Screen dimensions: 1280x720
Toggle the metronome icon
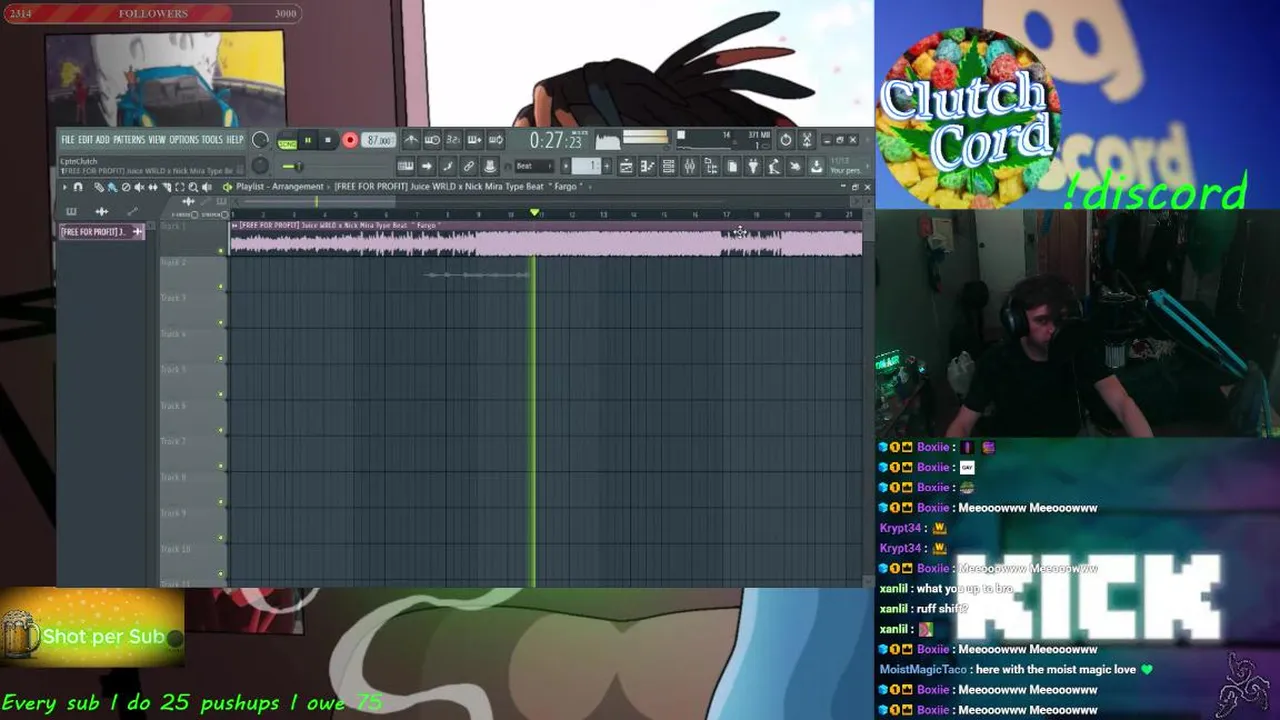411,140
